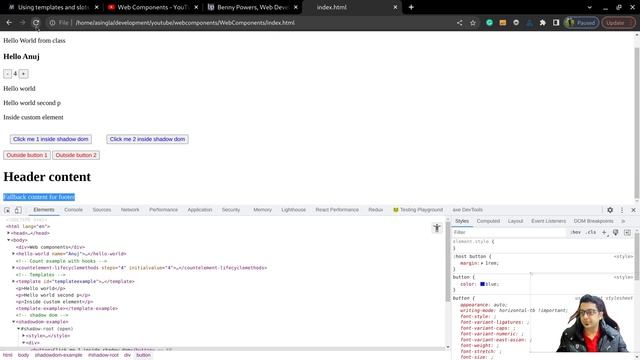Expand the template templateexample node
640x360 pixels.
pos(13,281)
